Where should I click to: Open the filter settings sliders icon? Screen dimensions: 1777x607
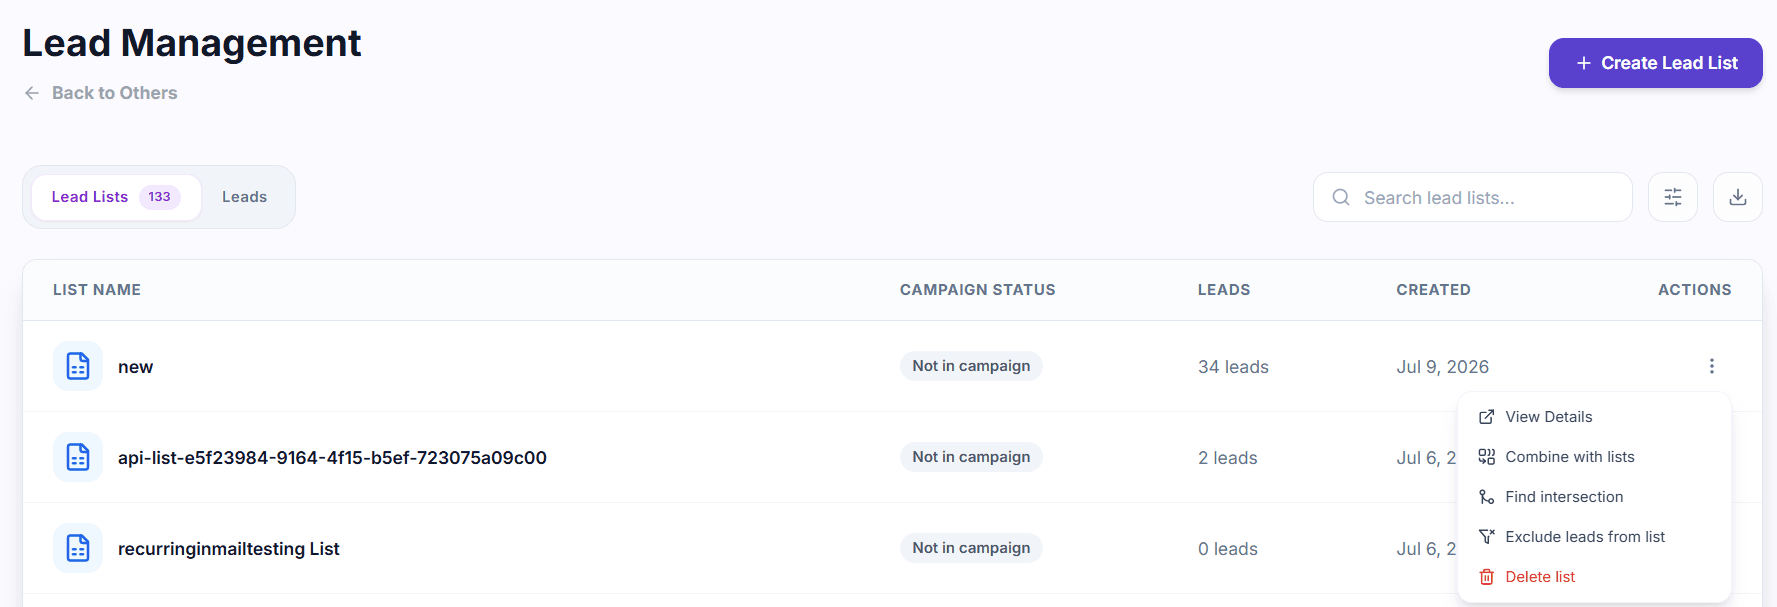pyautogui.click(x=1672, y=197)
